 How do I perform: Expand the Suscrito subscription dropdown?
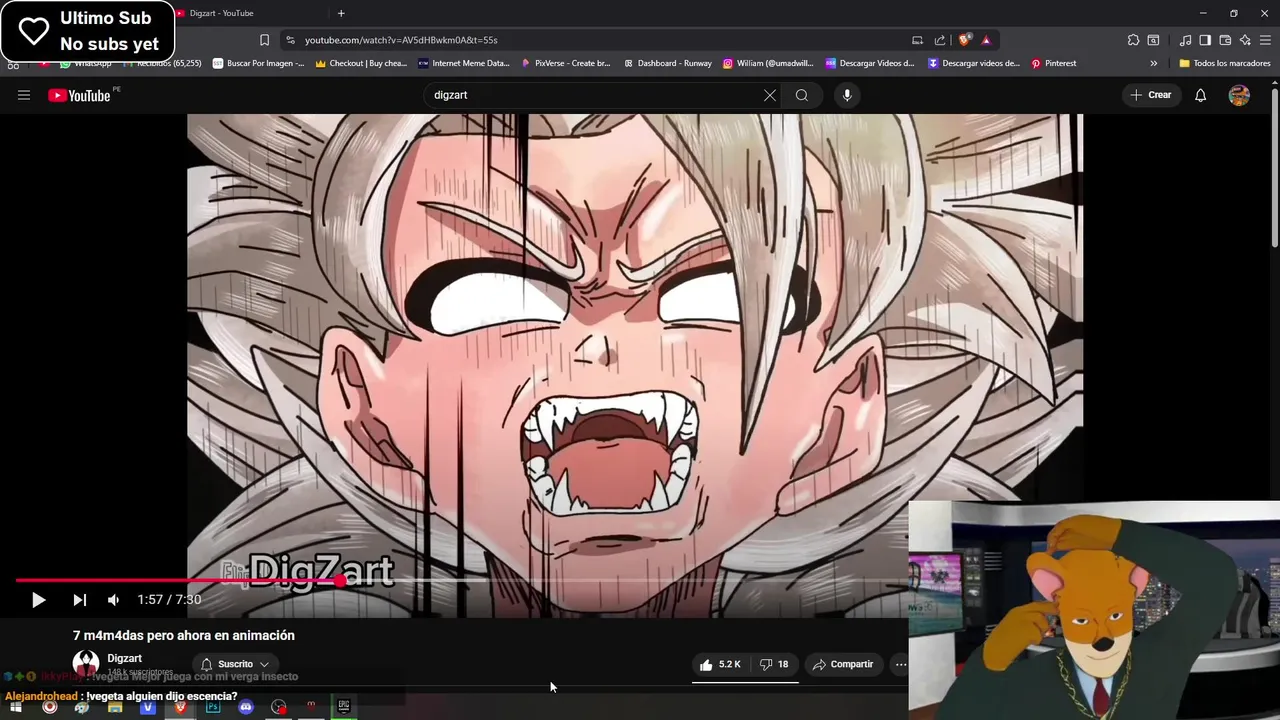click(x=235, y=664)
